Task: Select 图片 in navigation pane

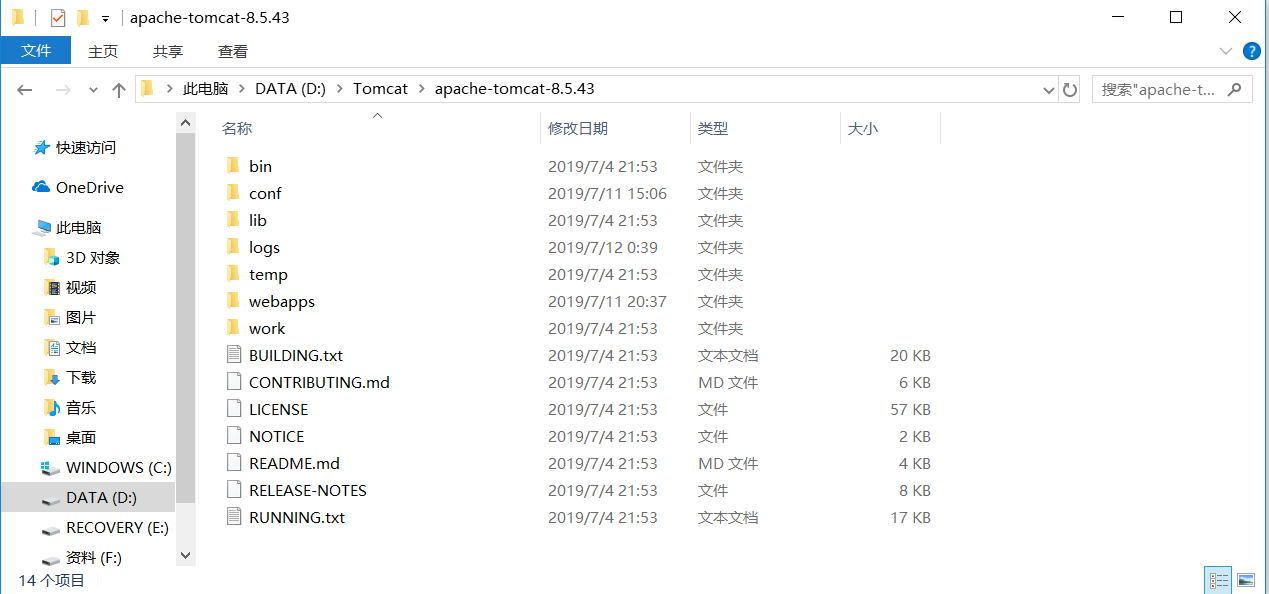Action: point(81,318)
